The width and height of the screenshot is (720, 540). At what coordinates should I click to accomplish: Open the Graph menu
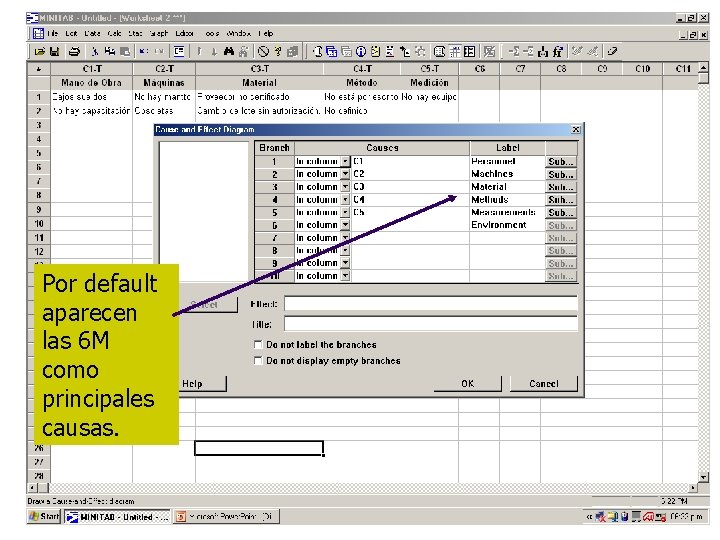pyautogui.click(x=159, y=34)
